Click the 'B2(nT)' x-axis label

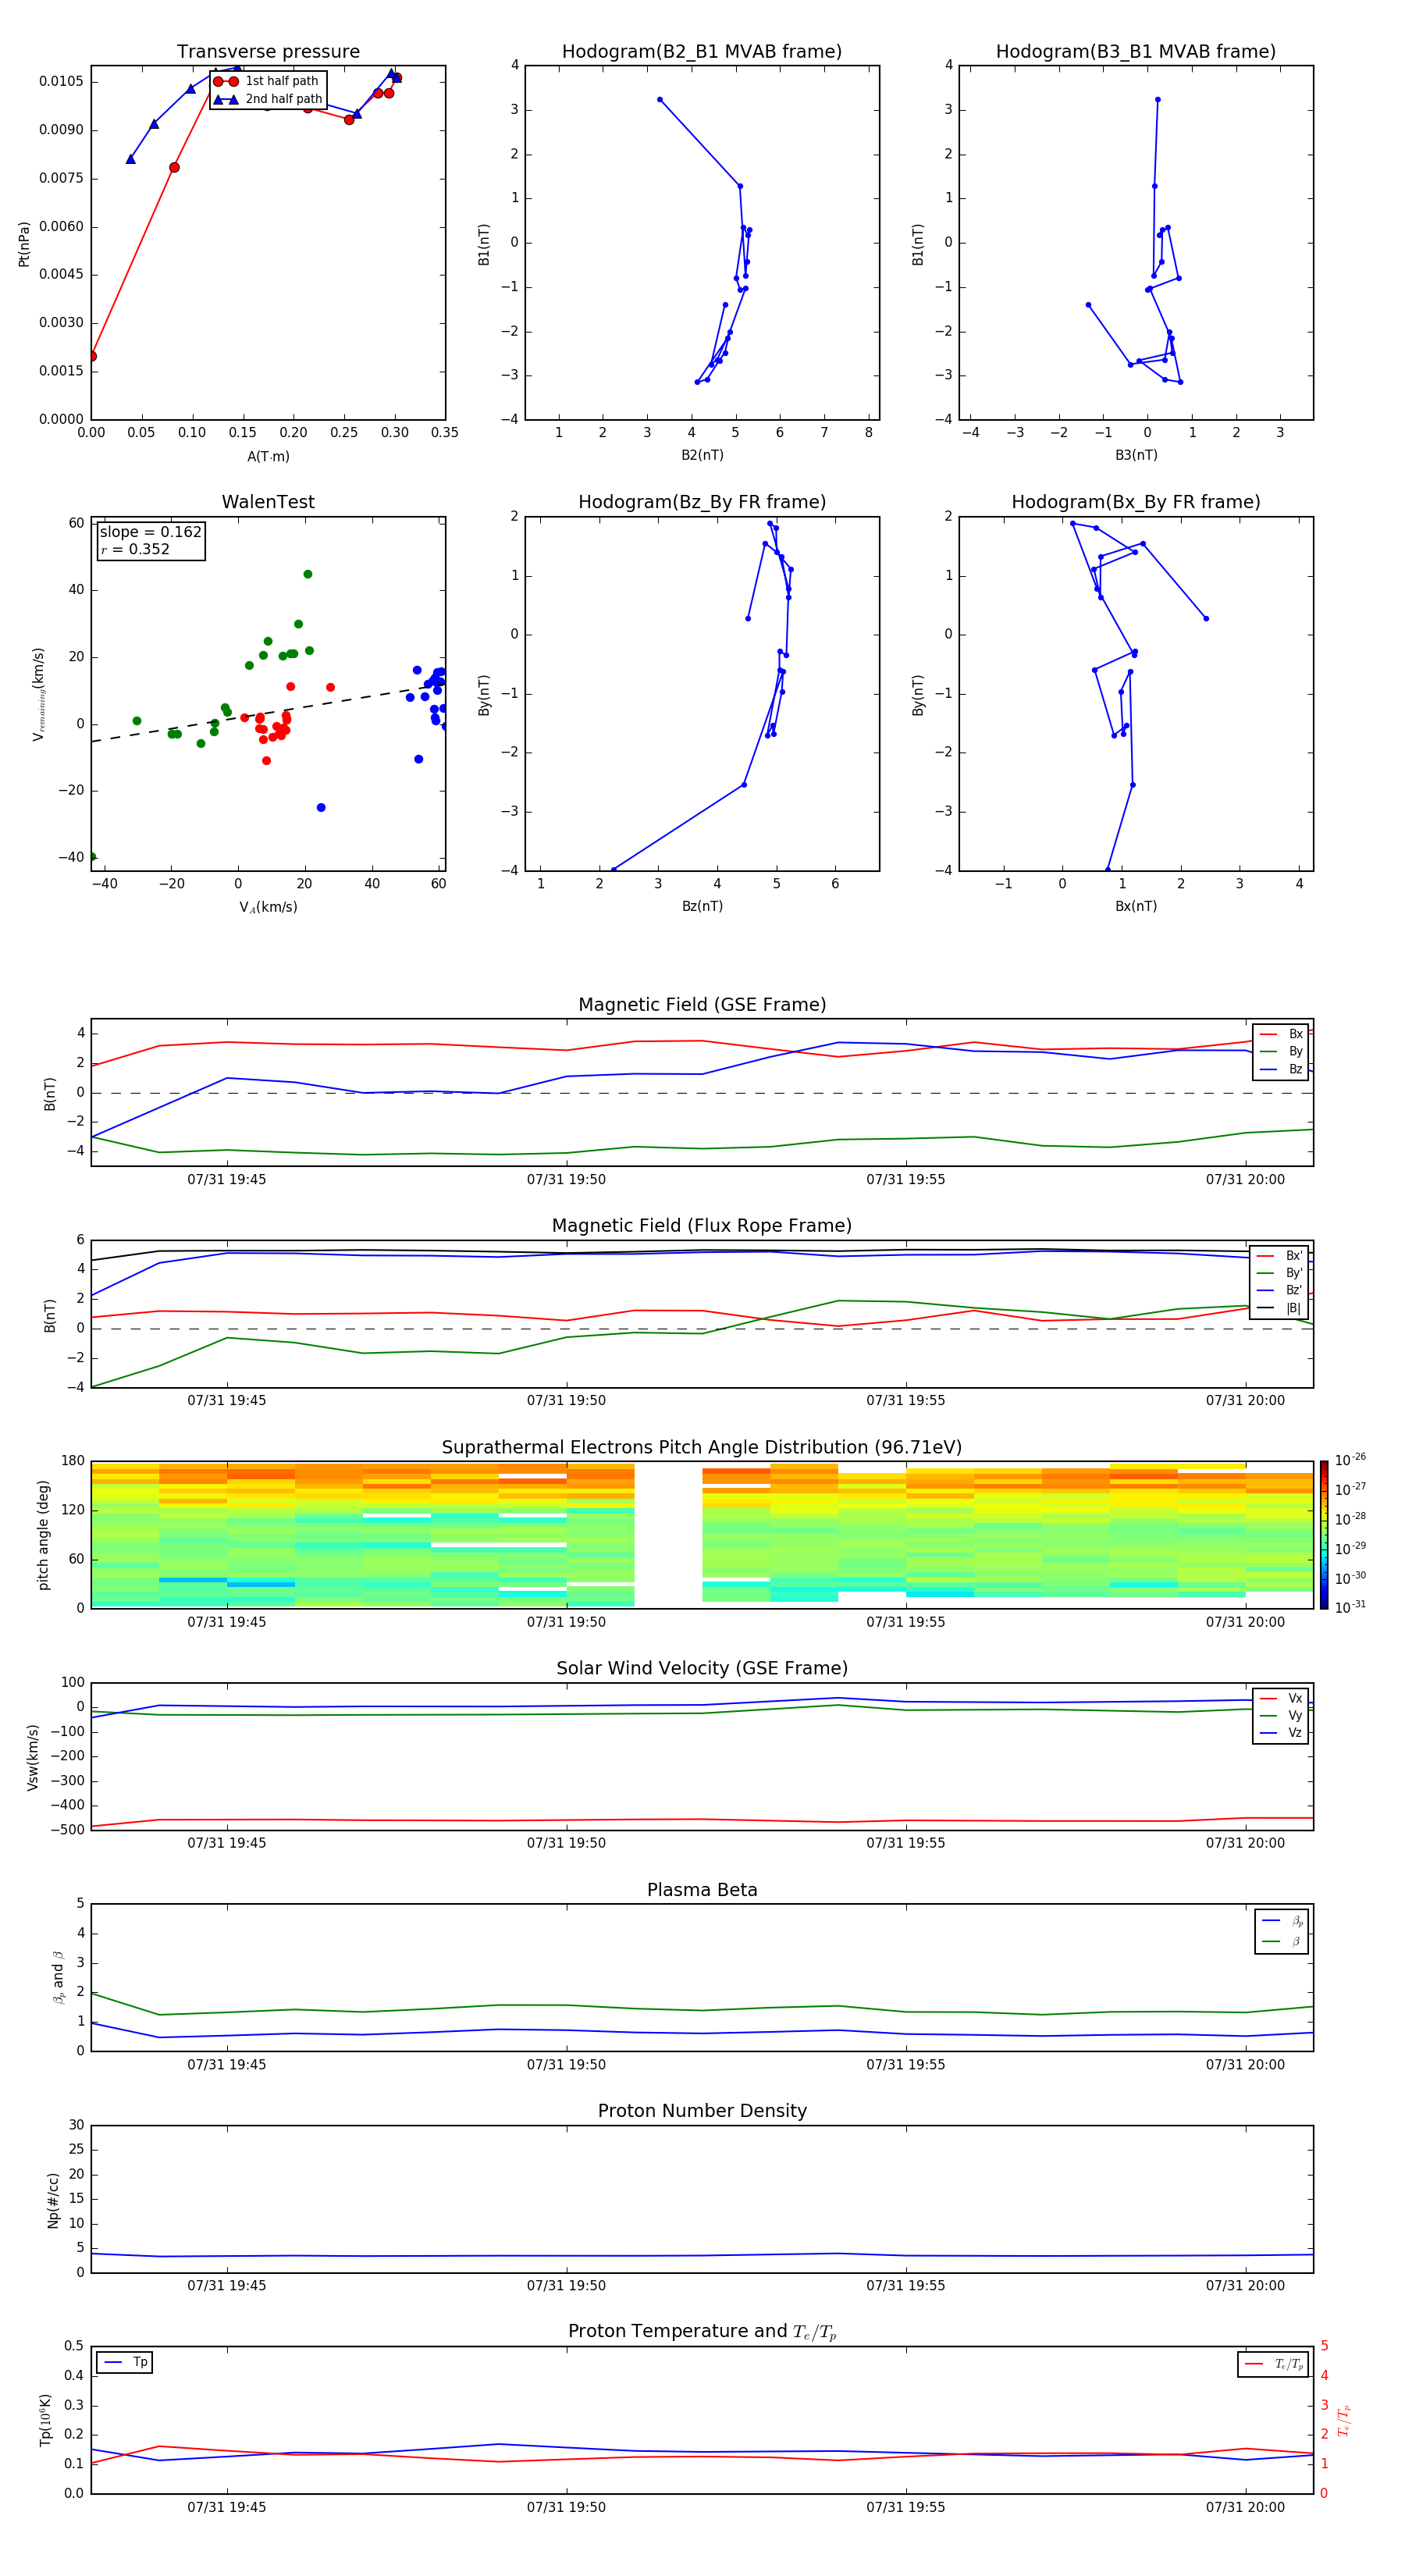(x=702, y=455)
